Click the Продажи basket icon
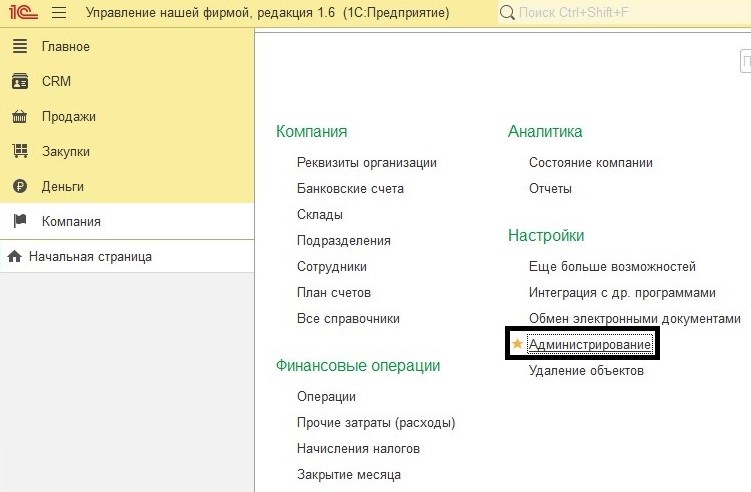The image size is (751, 492). click(x=19, y=117)
